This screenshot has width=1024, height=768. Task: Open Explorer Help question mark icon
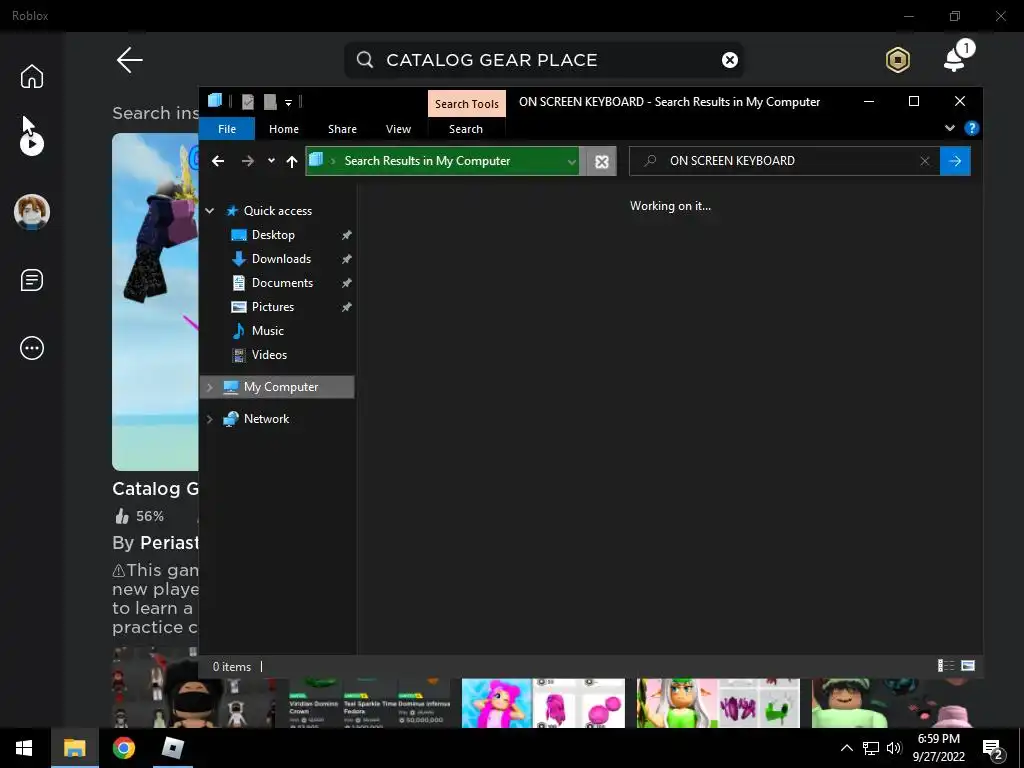click(x=971, y=128)
